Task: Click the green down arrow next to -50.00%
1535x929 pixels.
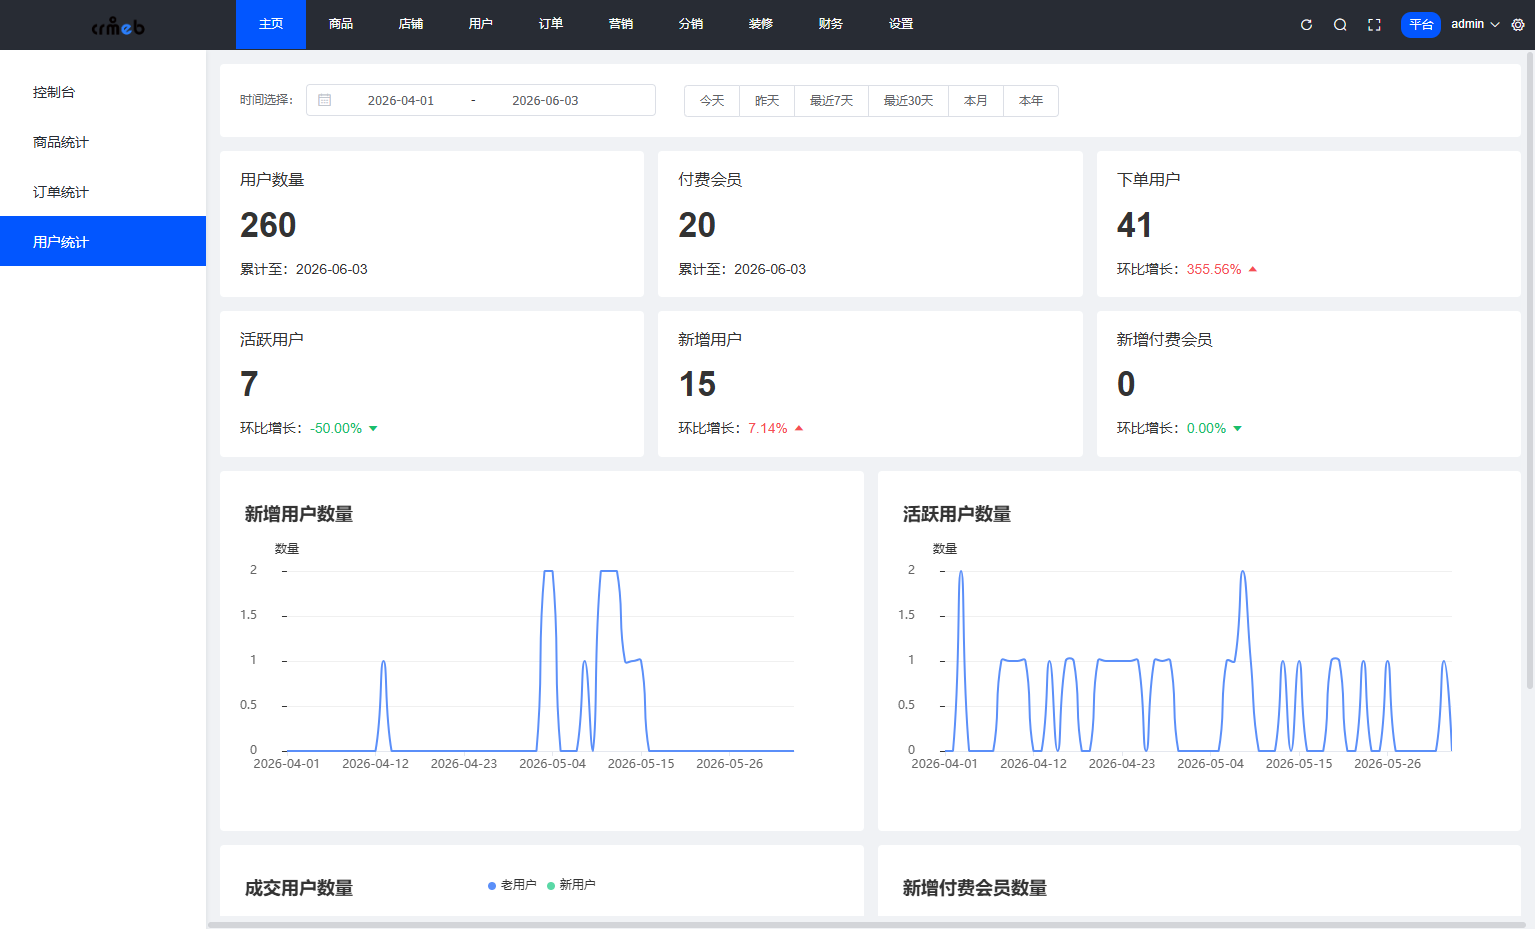Action: 373,428
